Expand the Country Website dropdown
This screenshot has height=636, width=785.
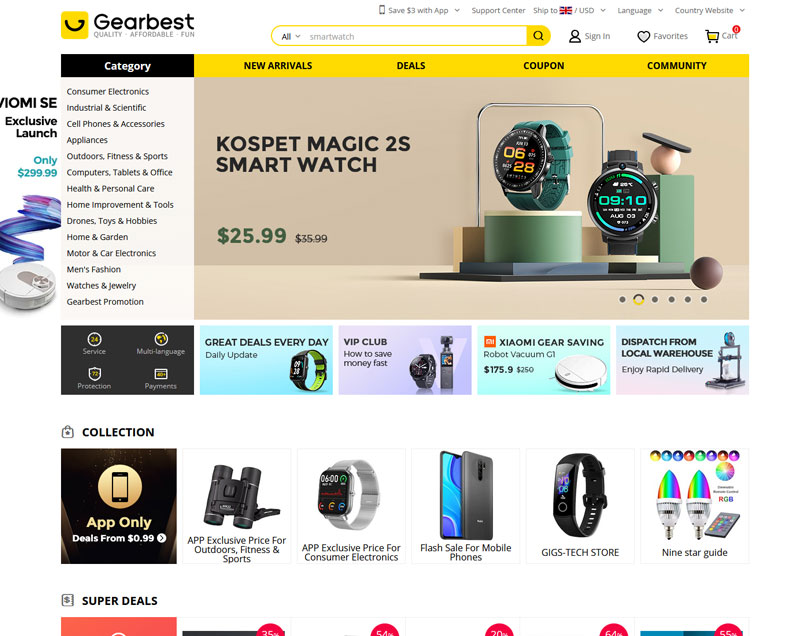710,11
